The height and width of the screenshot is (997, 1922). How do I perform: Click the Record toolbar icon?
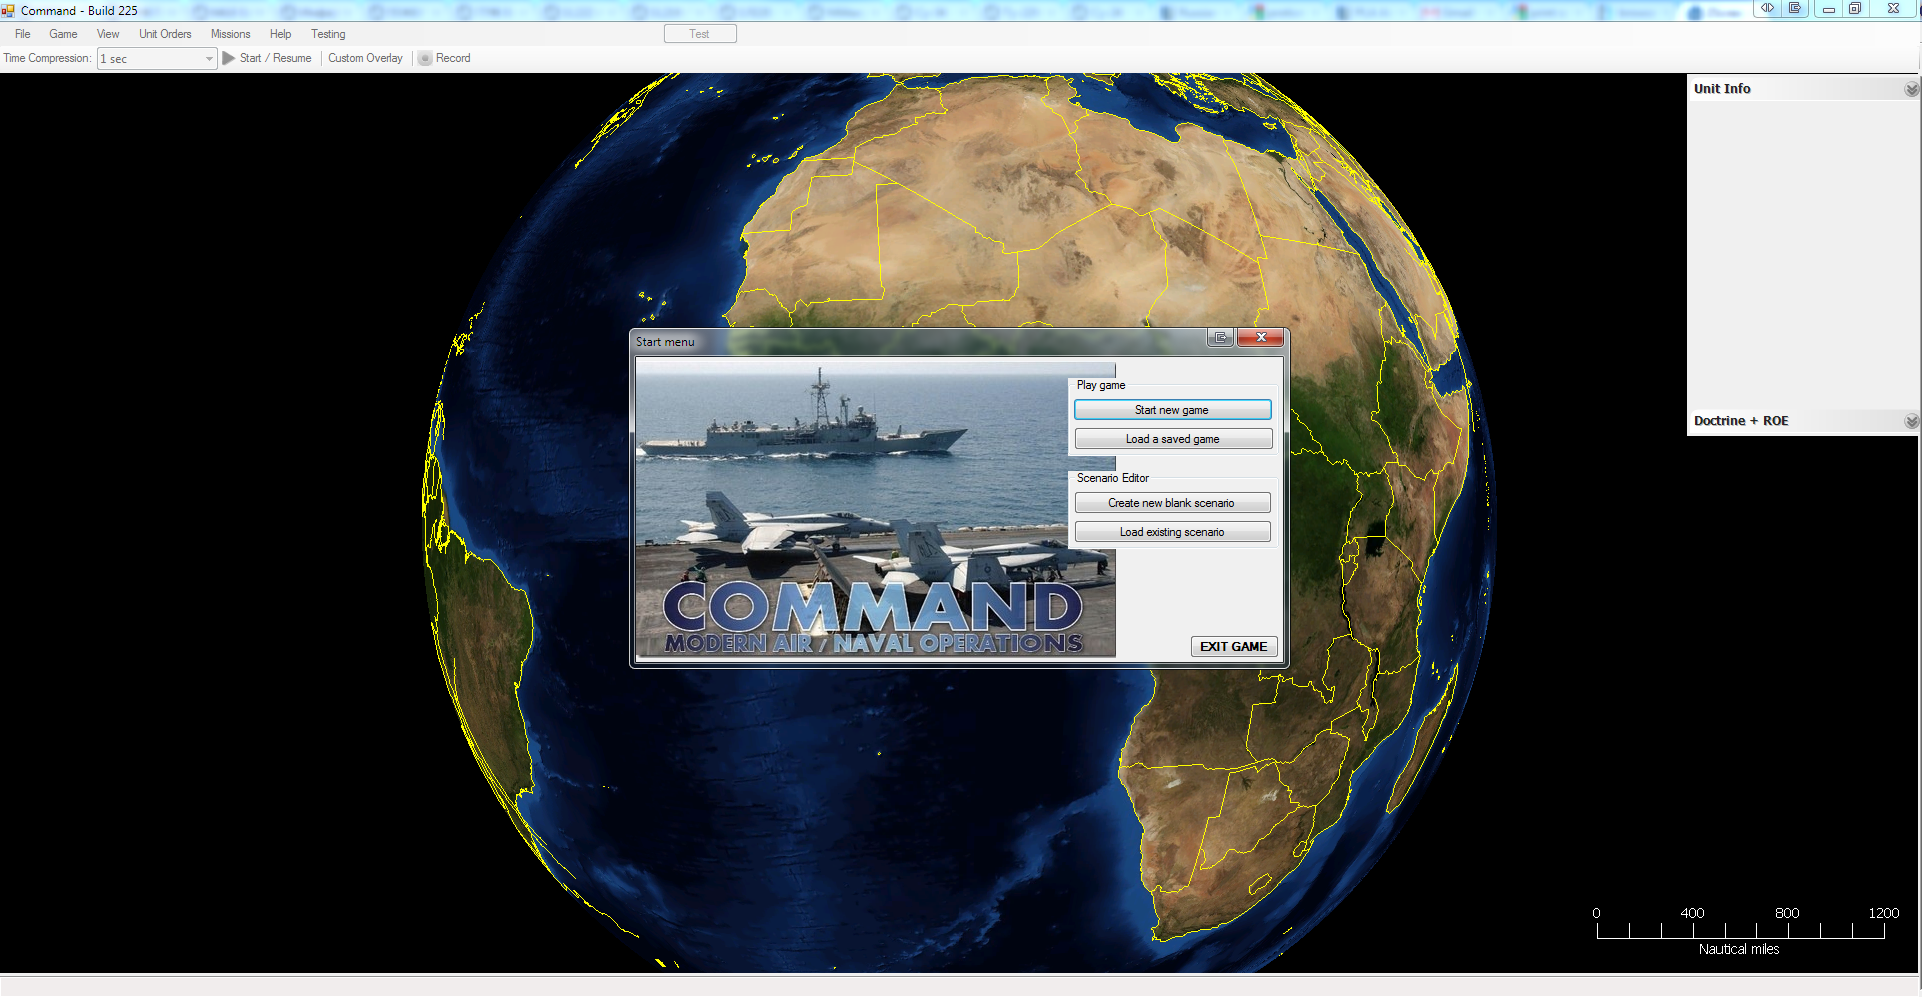pyautogui.click(x=425, y=58)
